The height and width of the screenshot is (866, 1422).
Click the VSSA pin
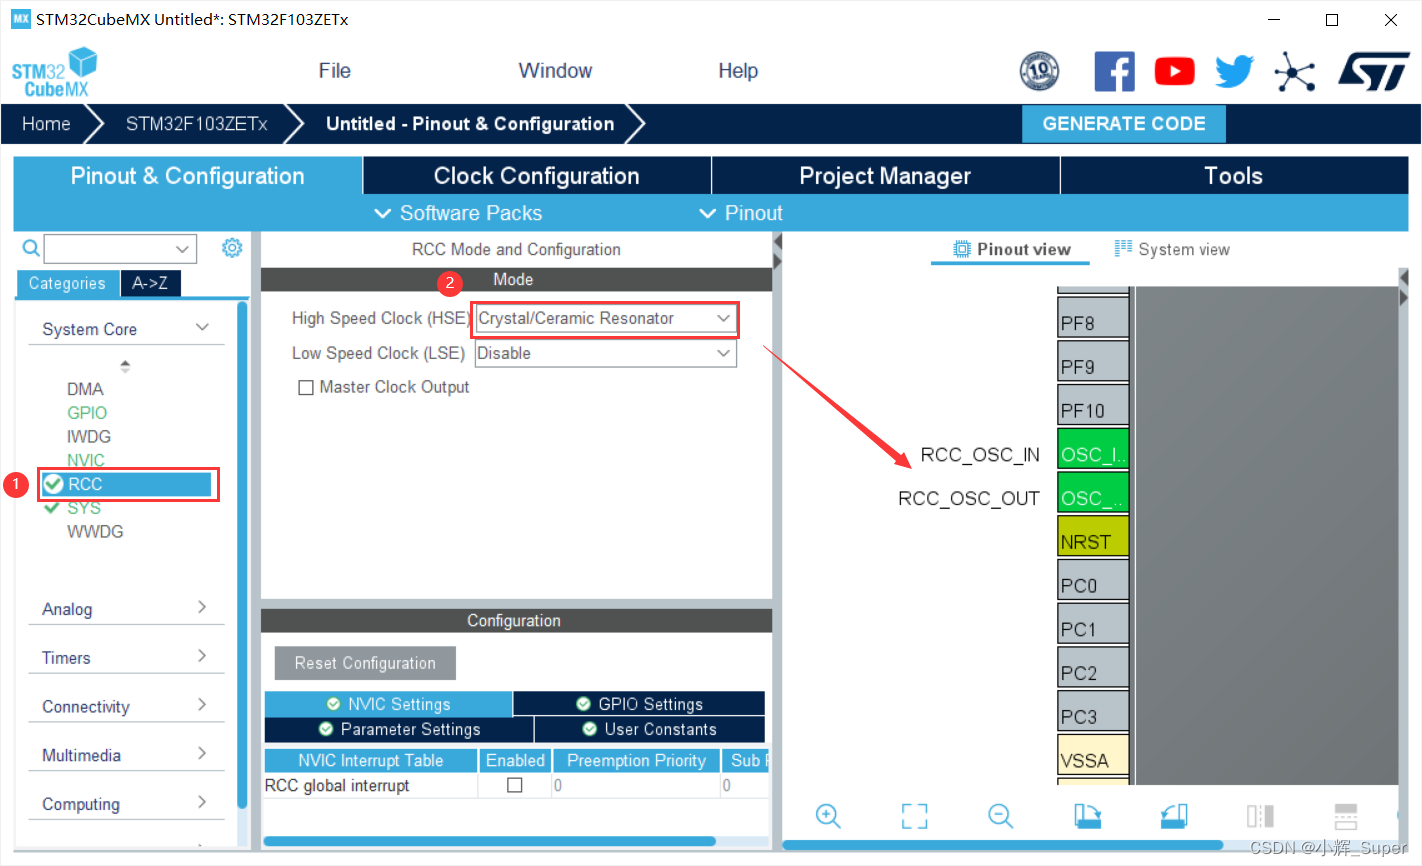tap(1093, 755)
